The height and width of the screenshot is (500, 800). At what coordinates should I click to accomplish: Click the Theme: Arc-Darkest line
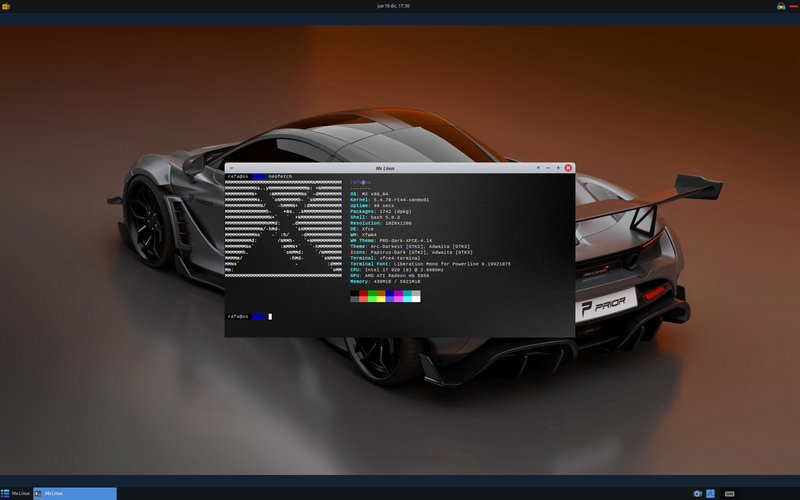pos(410,246)
